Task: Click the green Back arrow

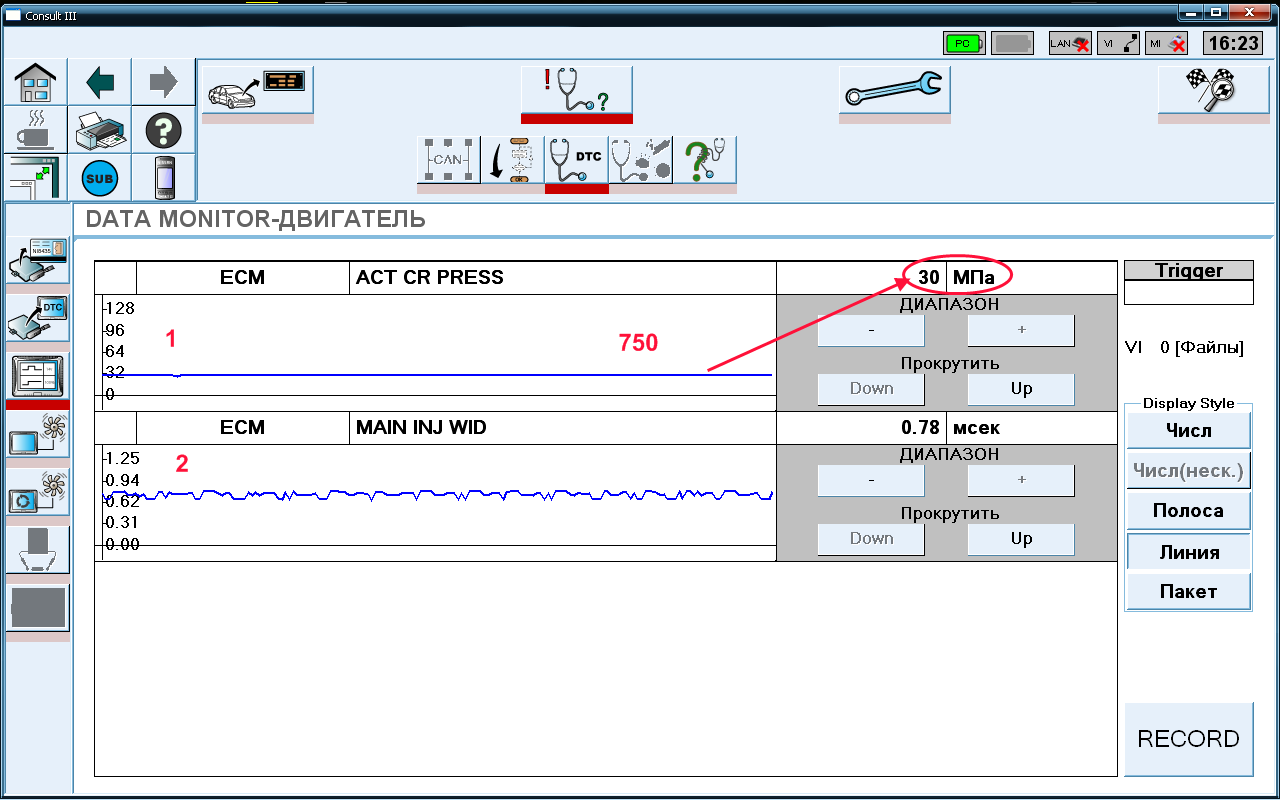Action: tap(100, 81)
